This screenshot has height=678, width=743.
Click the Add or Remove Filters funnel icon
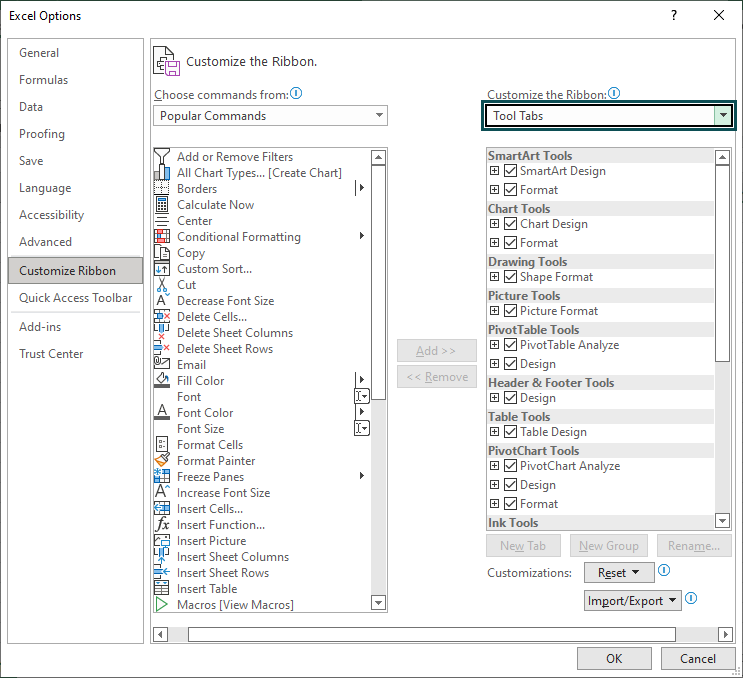[x=162, y=156]
